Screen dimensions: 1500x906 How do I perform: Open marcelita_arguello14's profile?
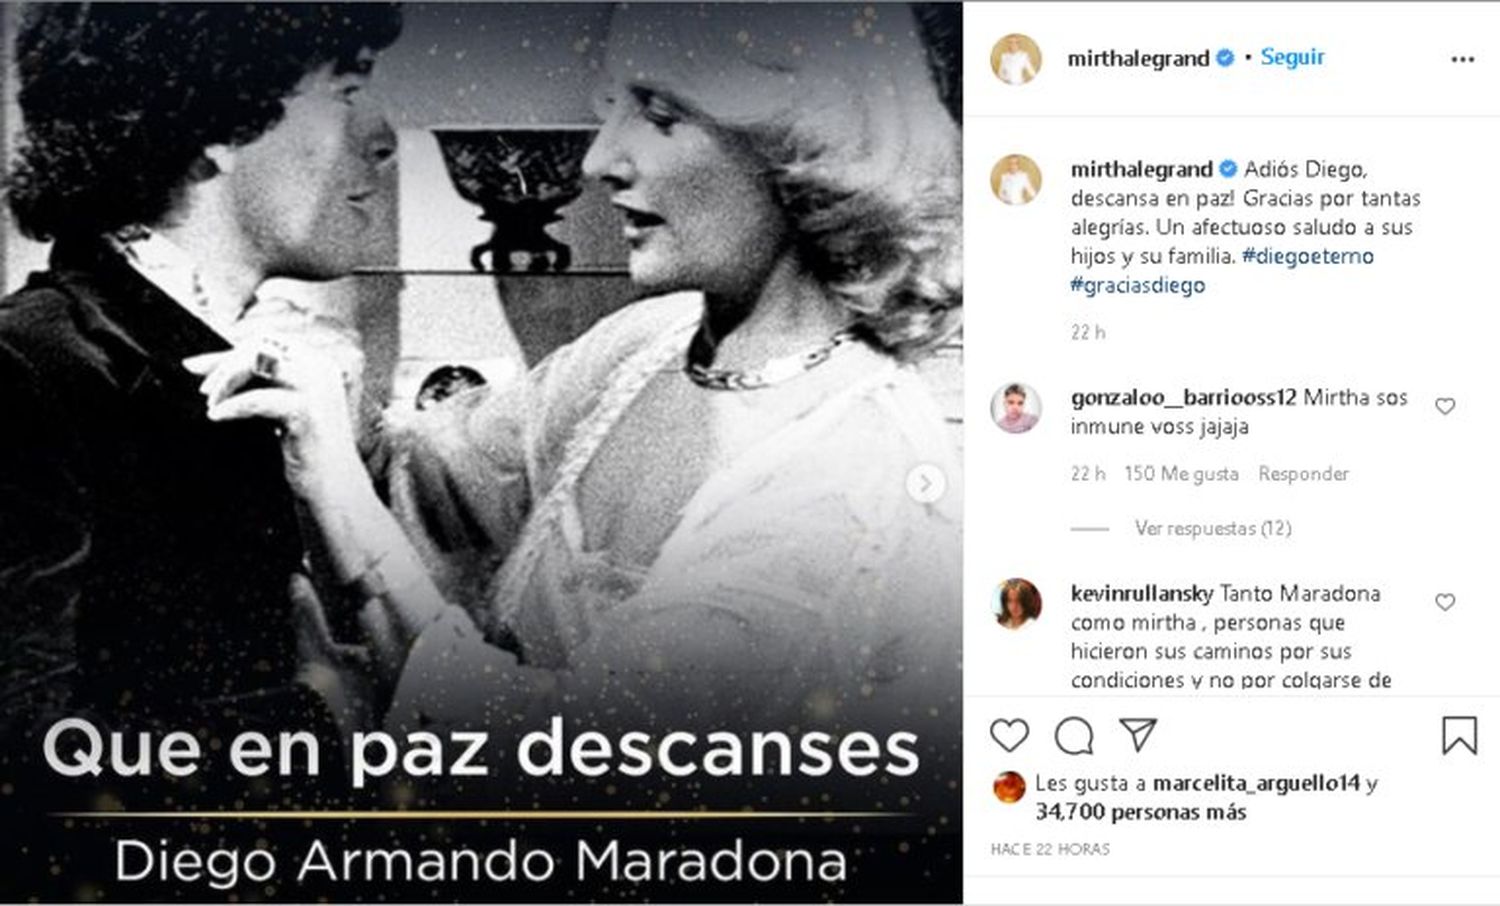[x=1256, y=783]
